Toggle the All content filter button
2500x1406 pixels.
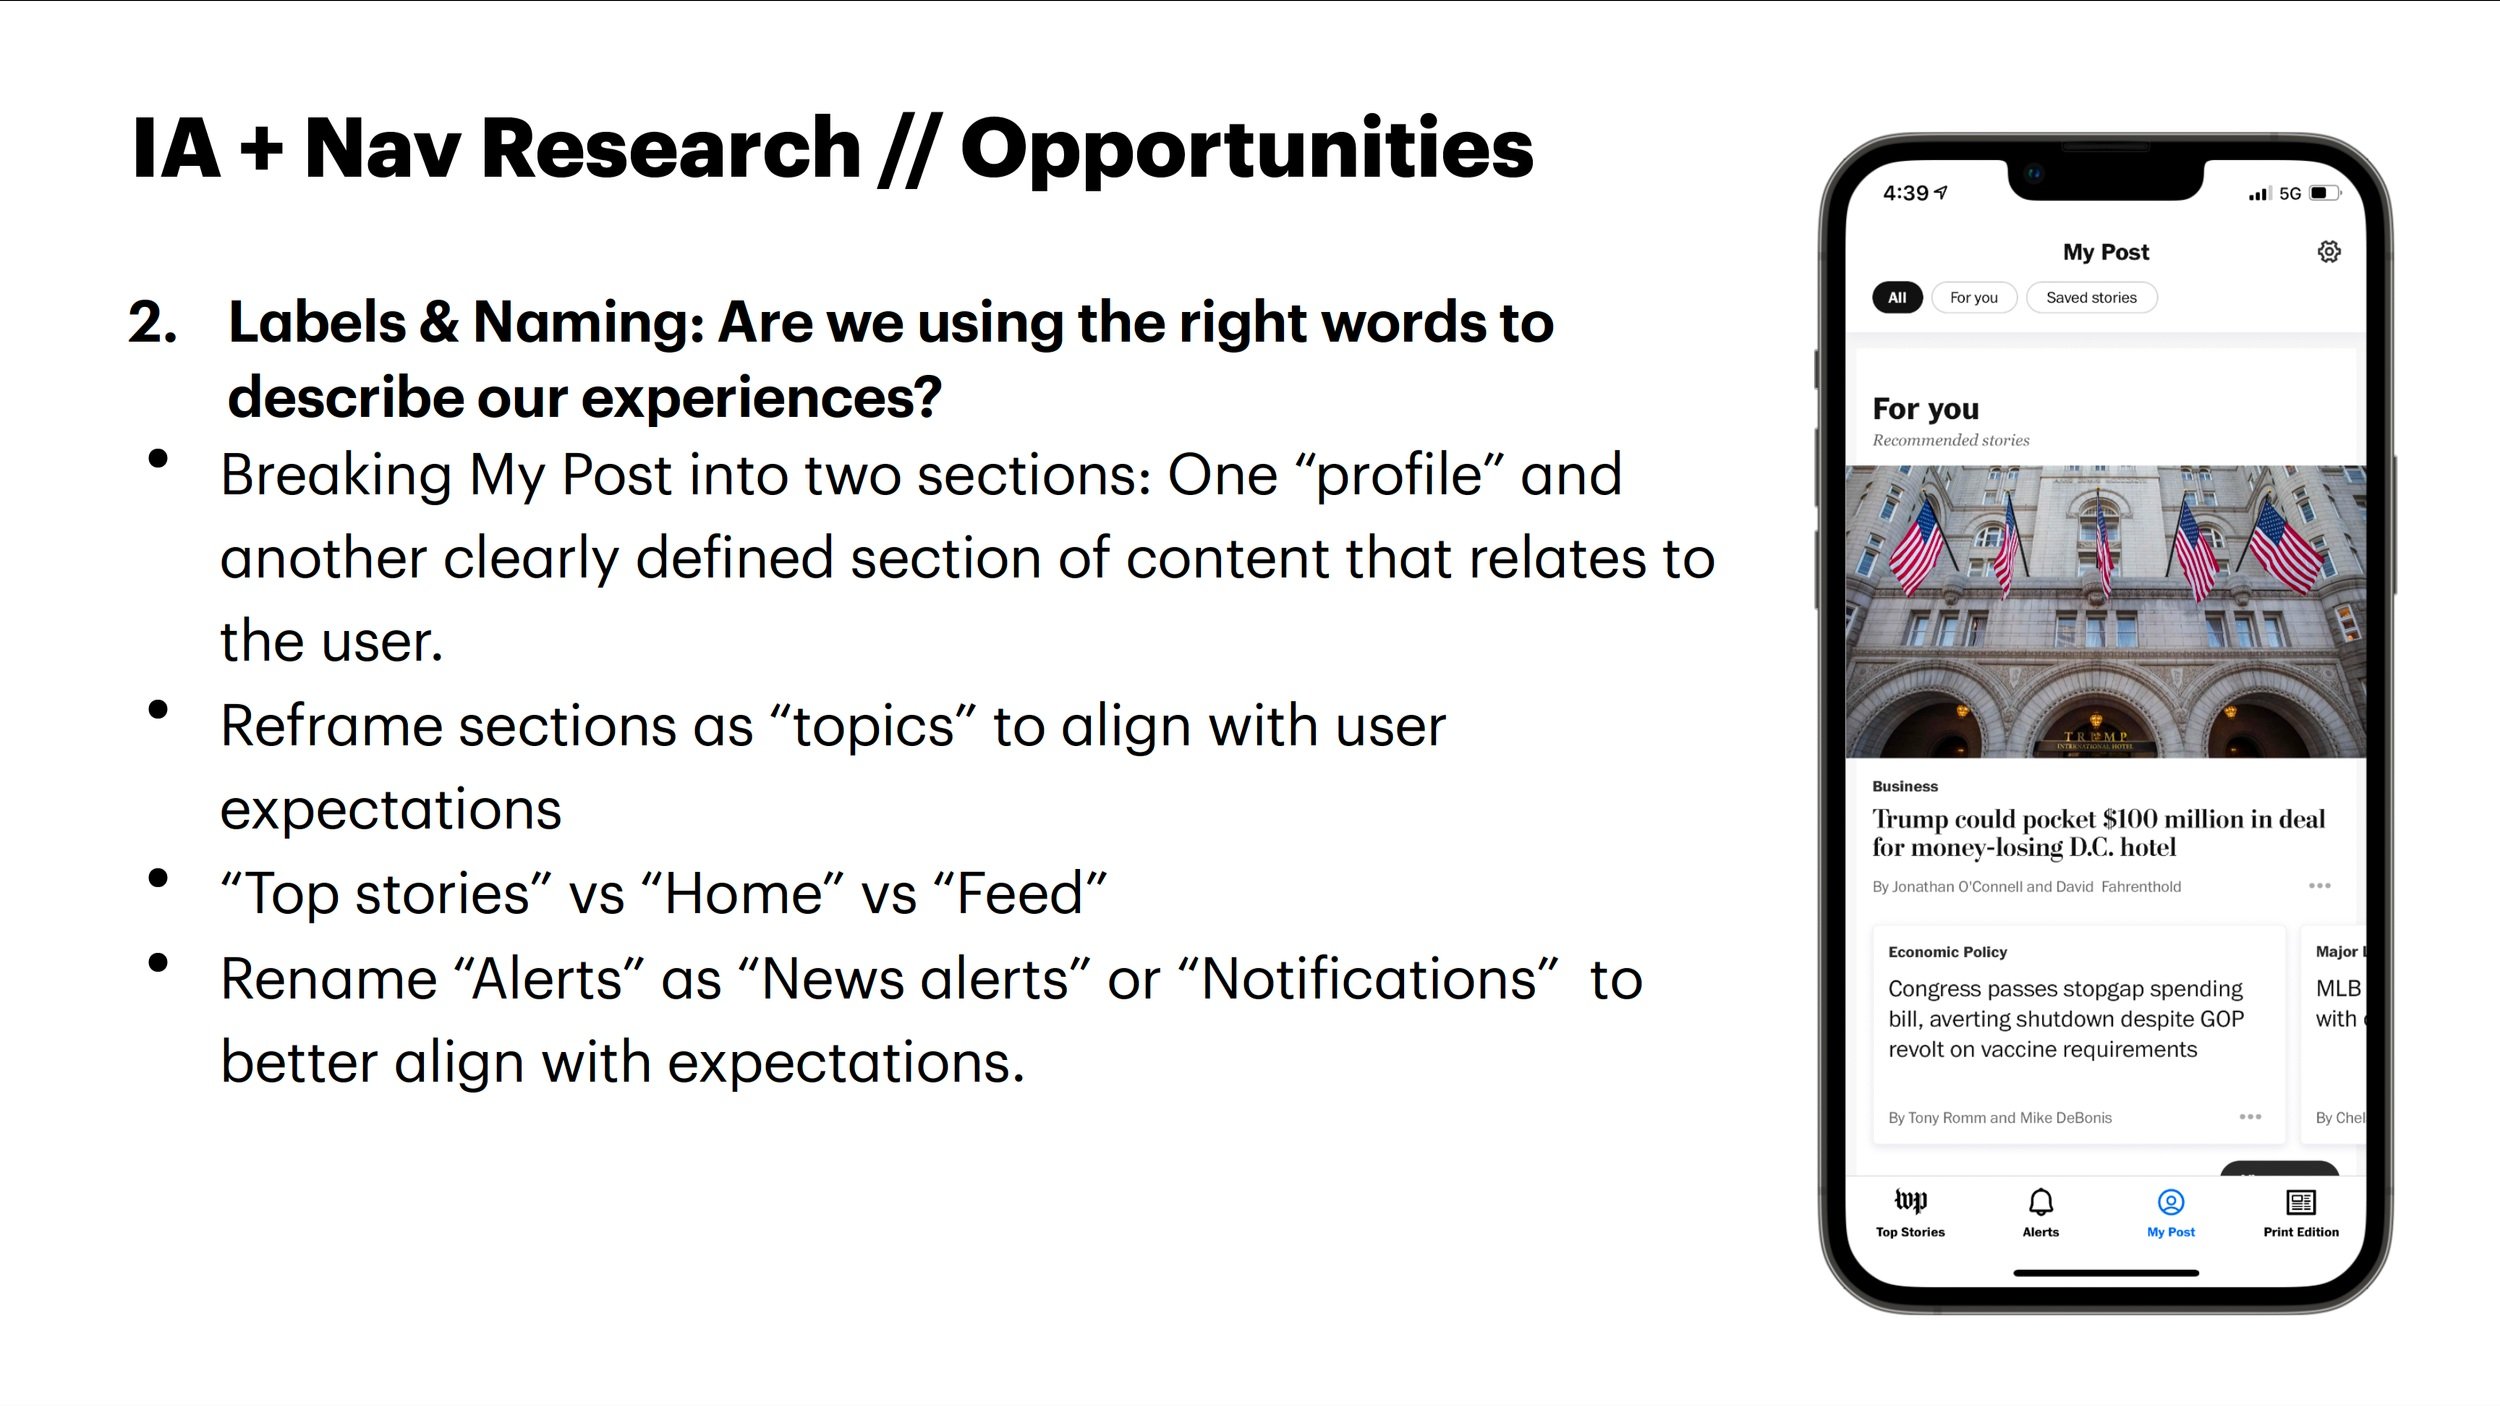pos(1897,297)
